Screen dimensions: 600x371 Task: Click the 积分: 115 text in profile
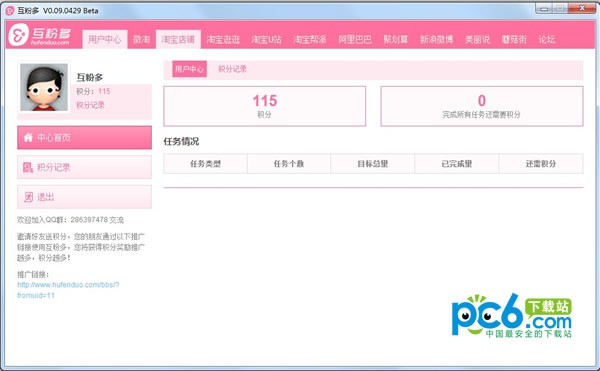pyautogui.click(x=93, y=91)
